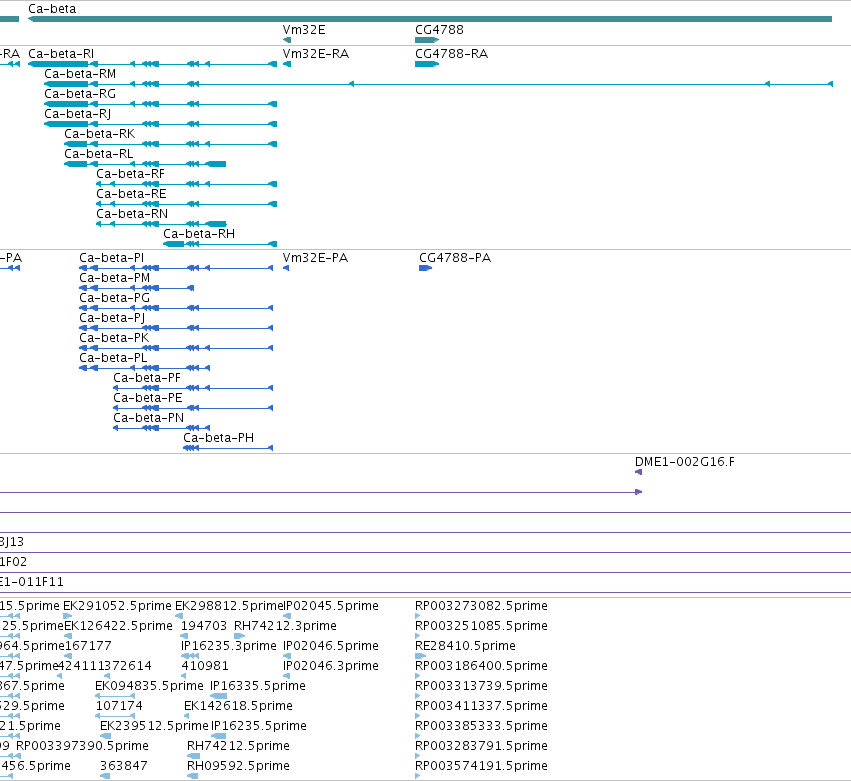
Task: Select the Ca-beta-RG transcript label
Action: click(x=80, y=94)
